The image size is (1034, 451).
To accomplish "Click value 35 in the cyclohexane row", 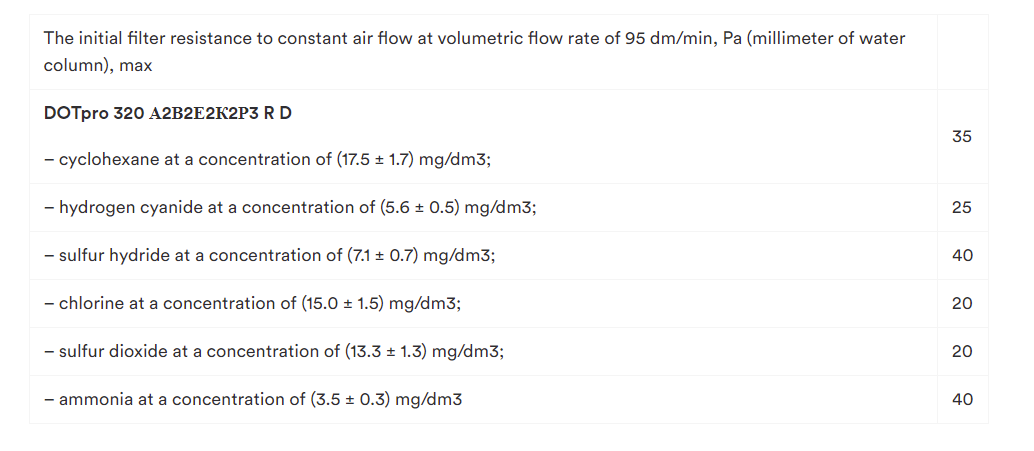I will click(x=962, y=136).
